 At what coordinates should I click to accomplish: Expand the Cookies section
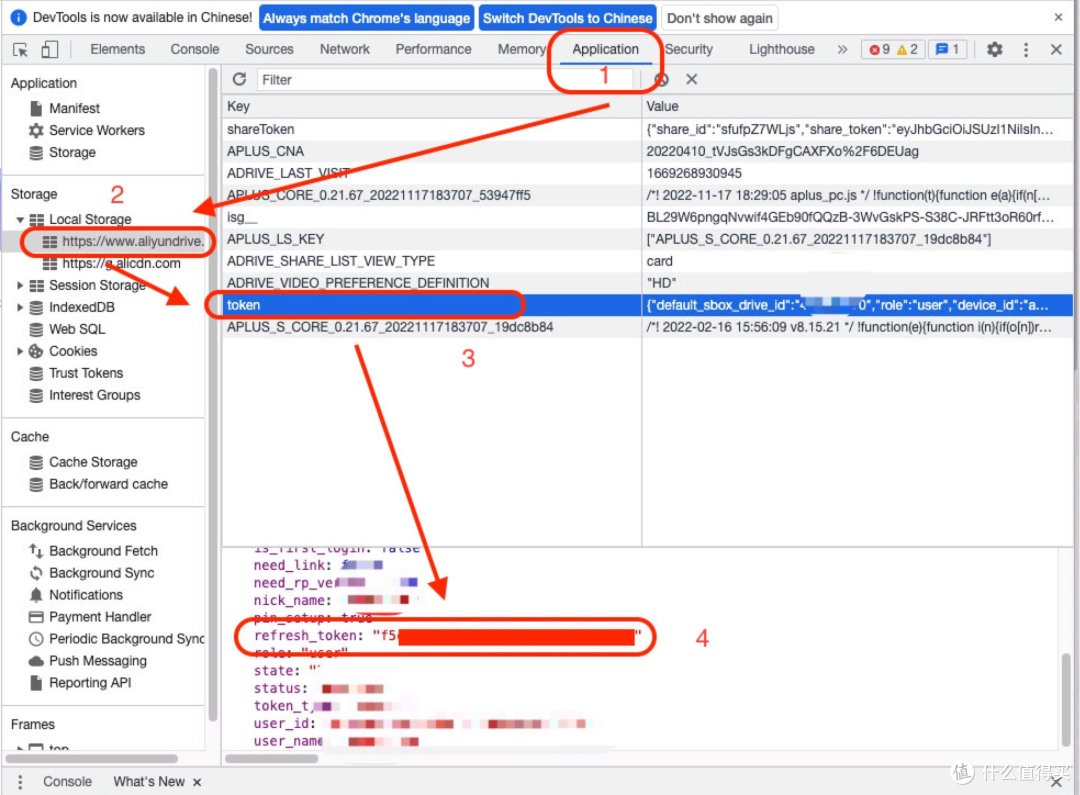coord(19,351)
